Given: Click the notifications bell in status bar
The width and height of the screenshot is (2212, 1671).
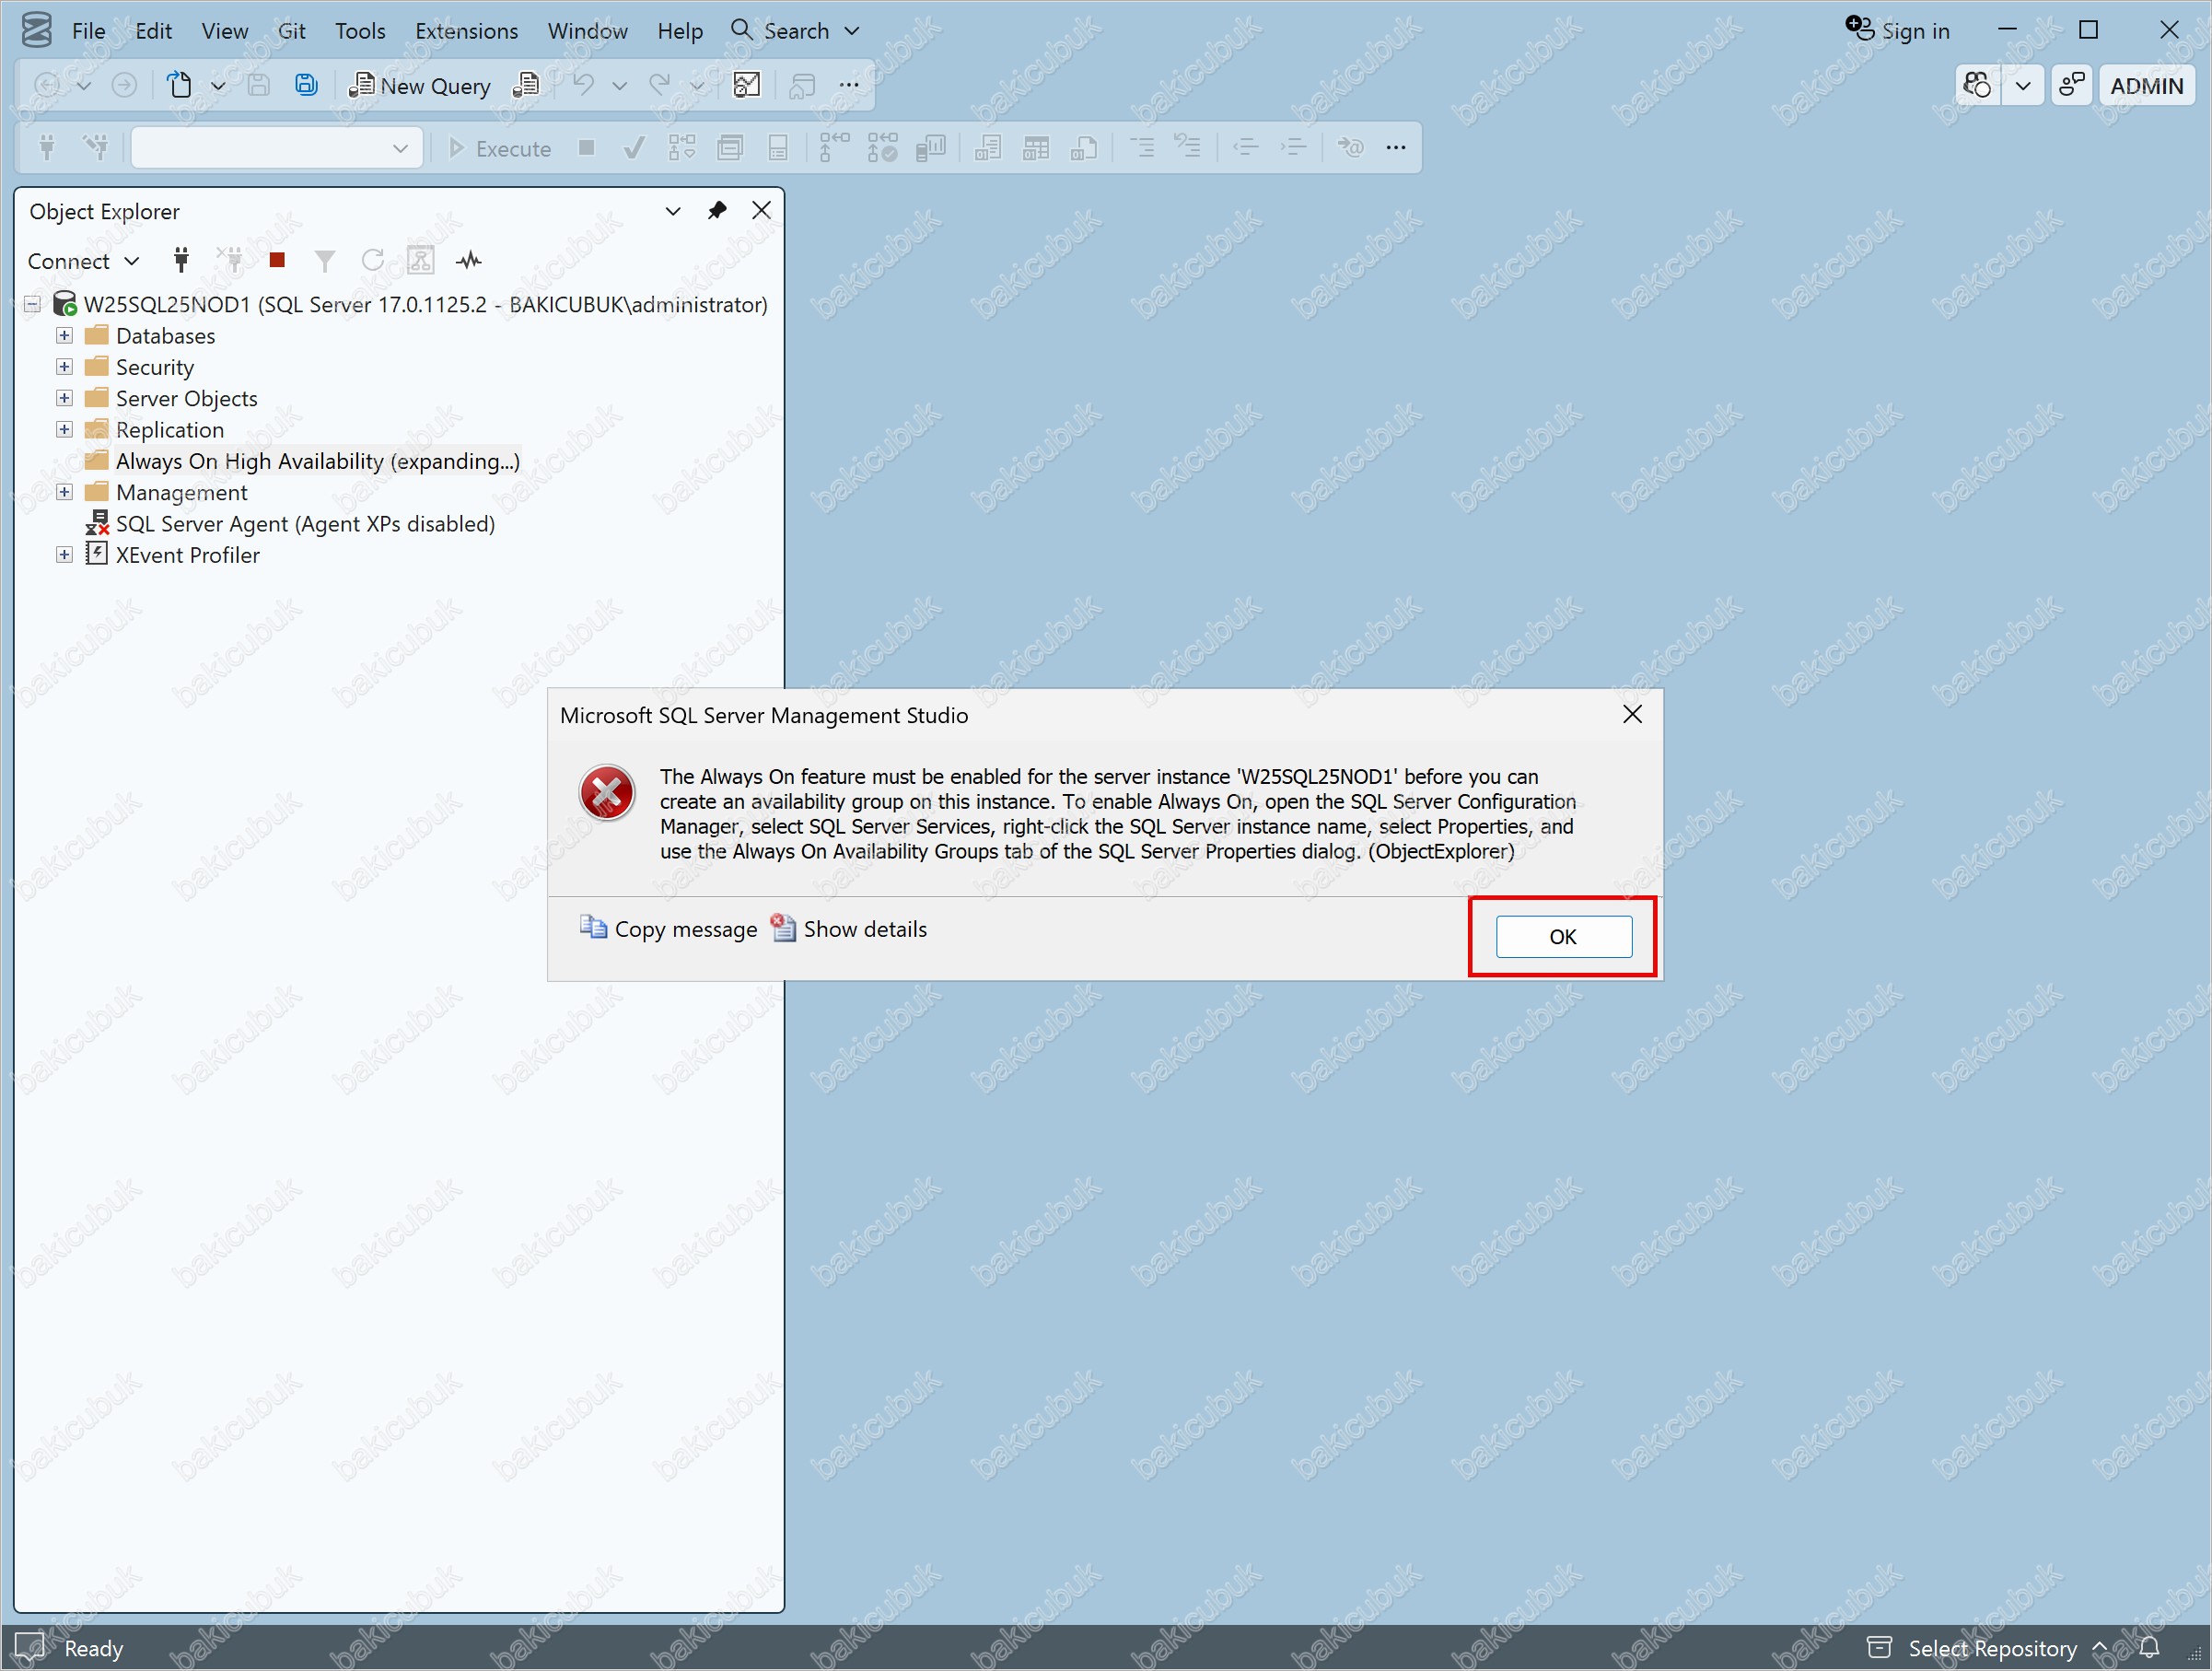Looking at the screenshot, I should pos(2149,1647).
